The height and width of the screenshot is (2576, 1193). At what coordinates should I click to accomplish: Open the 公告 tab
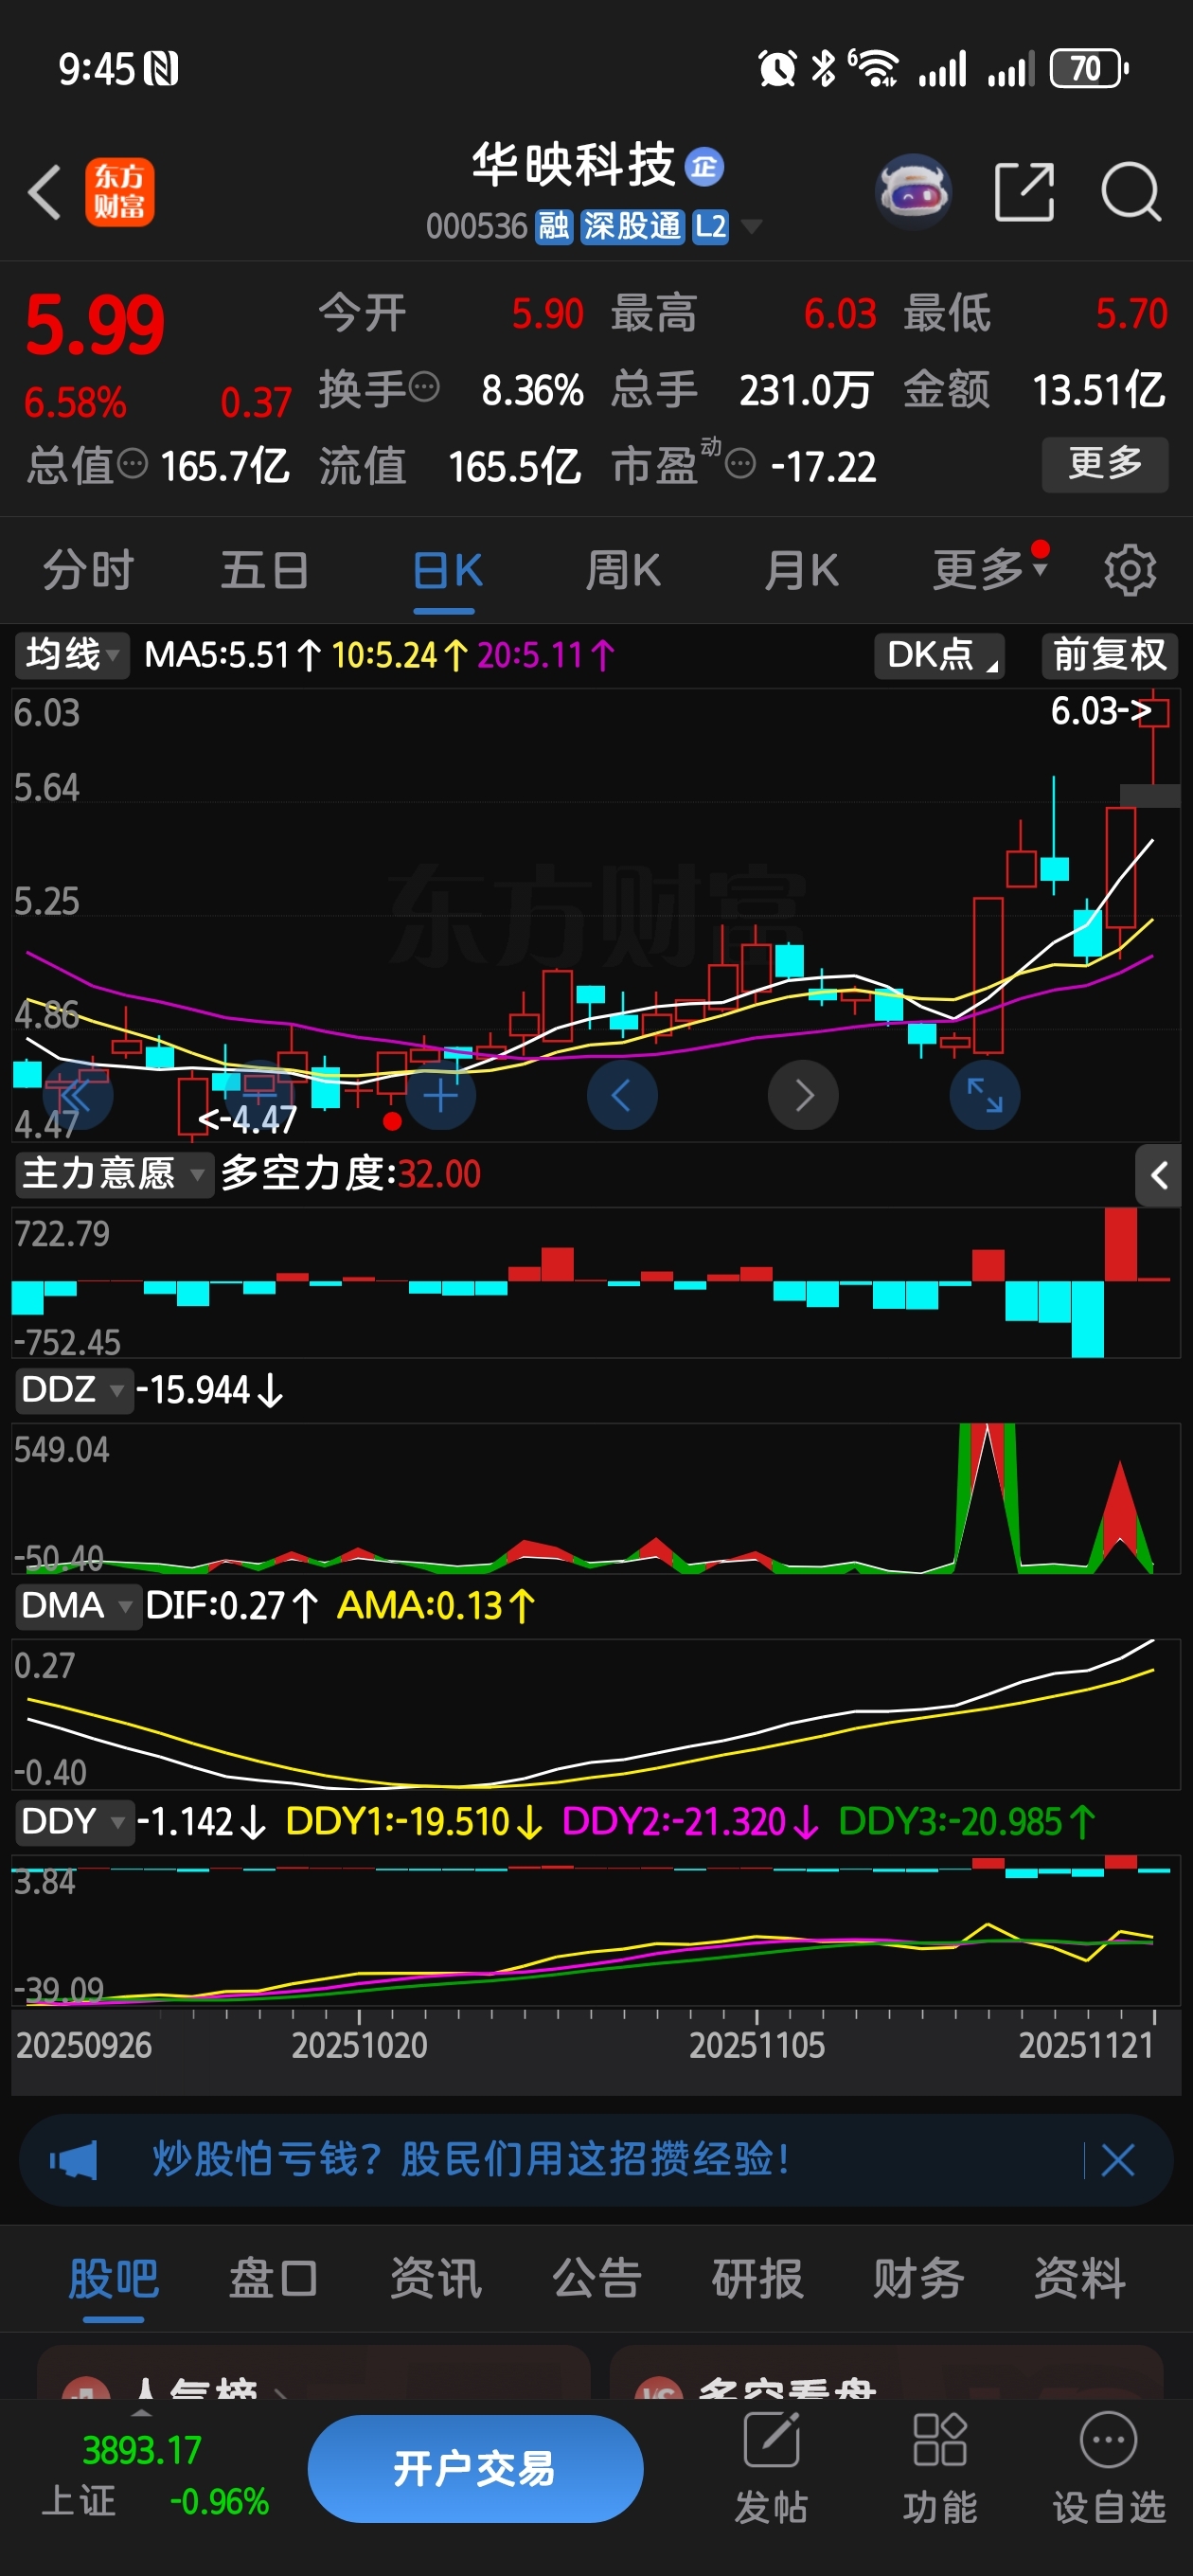[x=597, y=2280]
